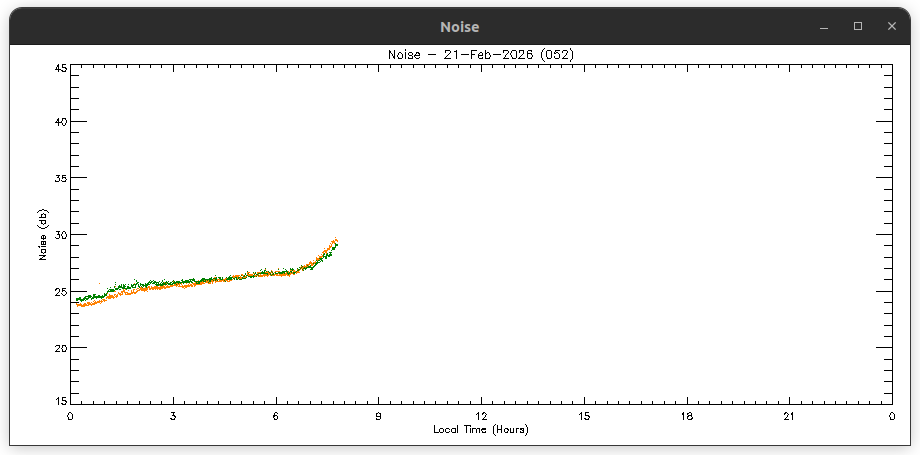Click the rising end of the noise curve

point(335,242)
